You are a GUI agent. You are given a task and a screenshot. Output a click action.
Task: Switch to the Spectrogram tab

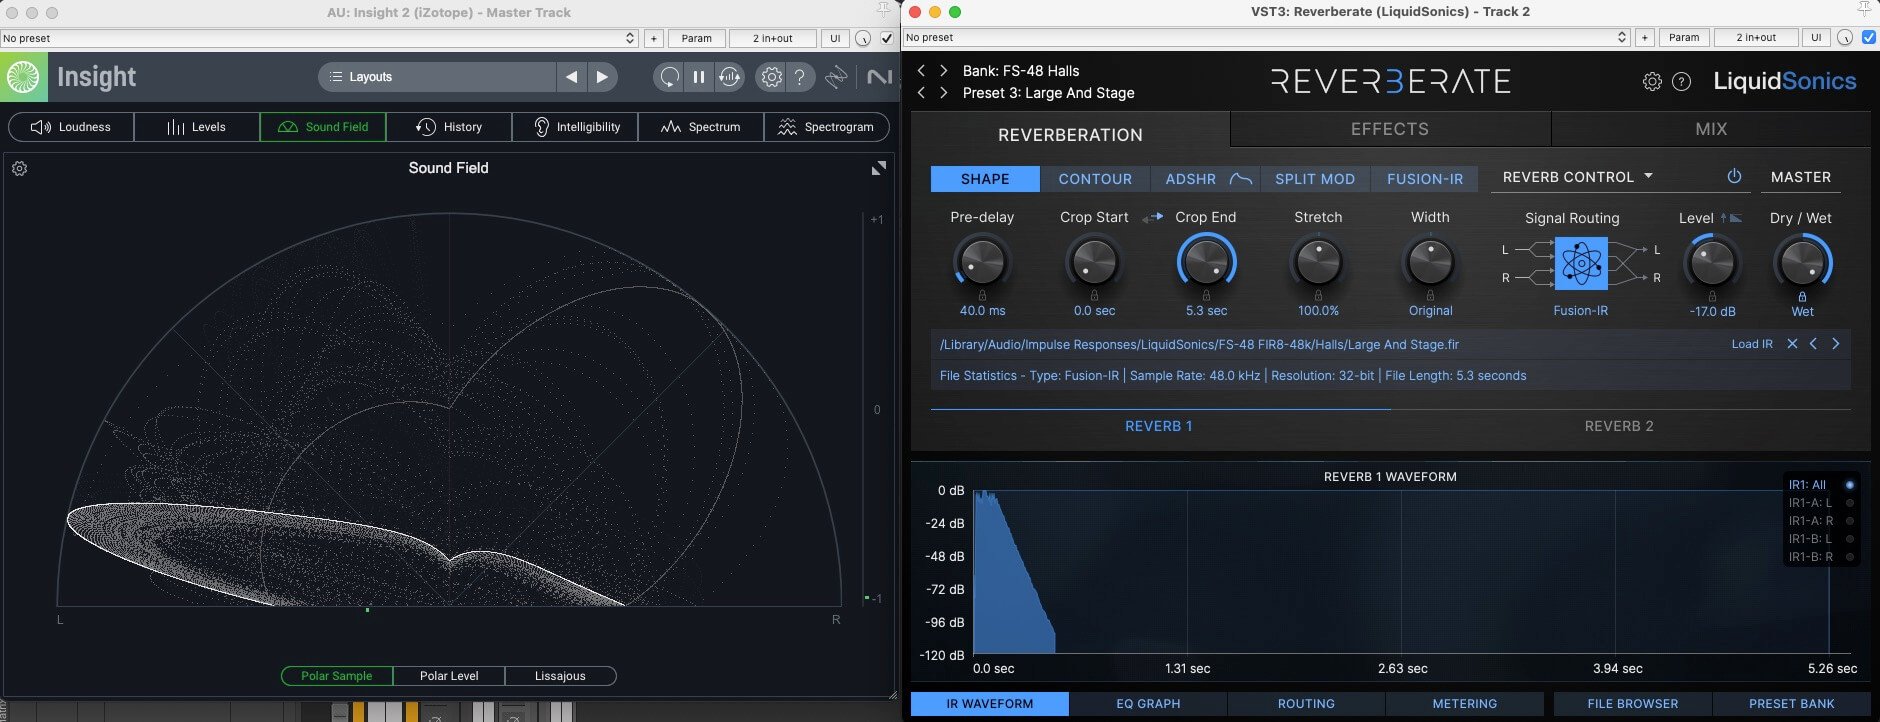click(826, 127)
